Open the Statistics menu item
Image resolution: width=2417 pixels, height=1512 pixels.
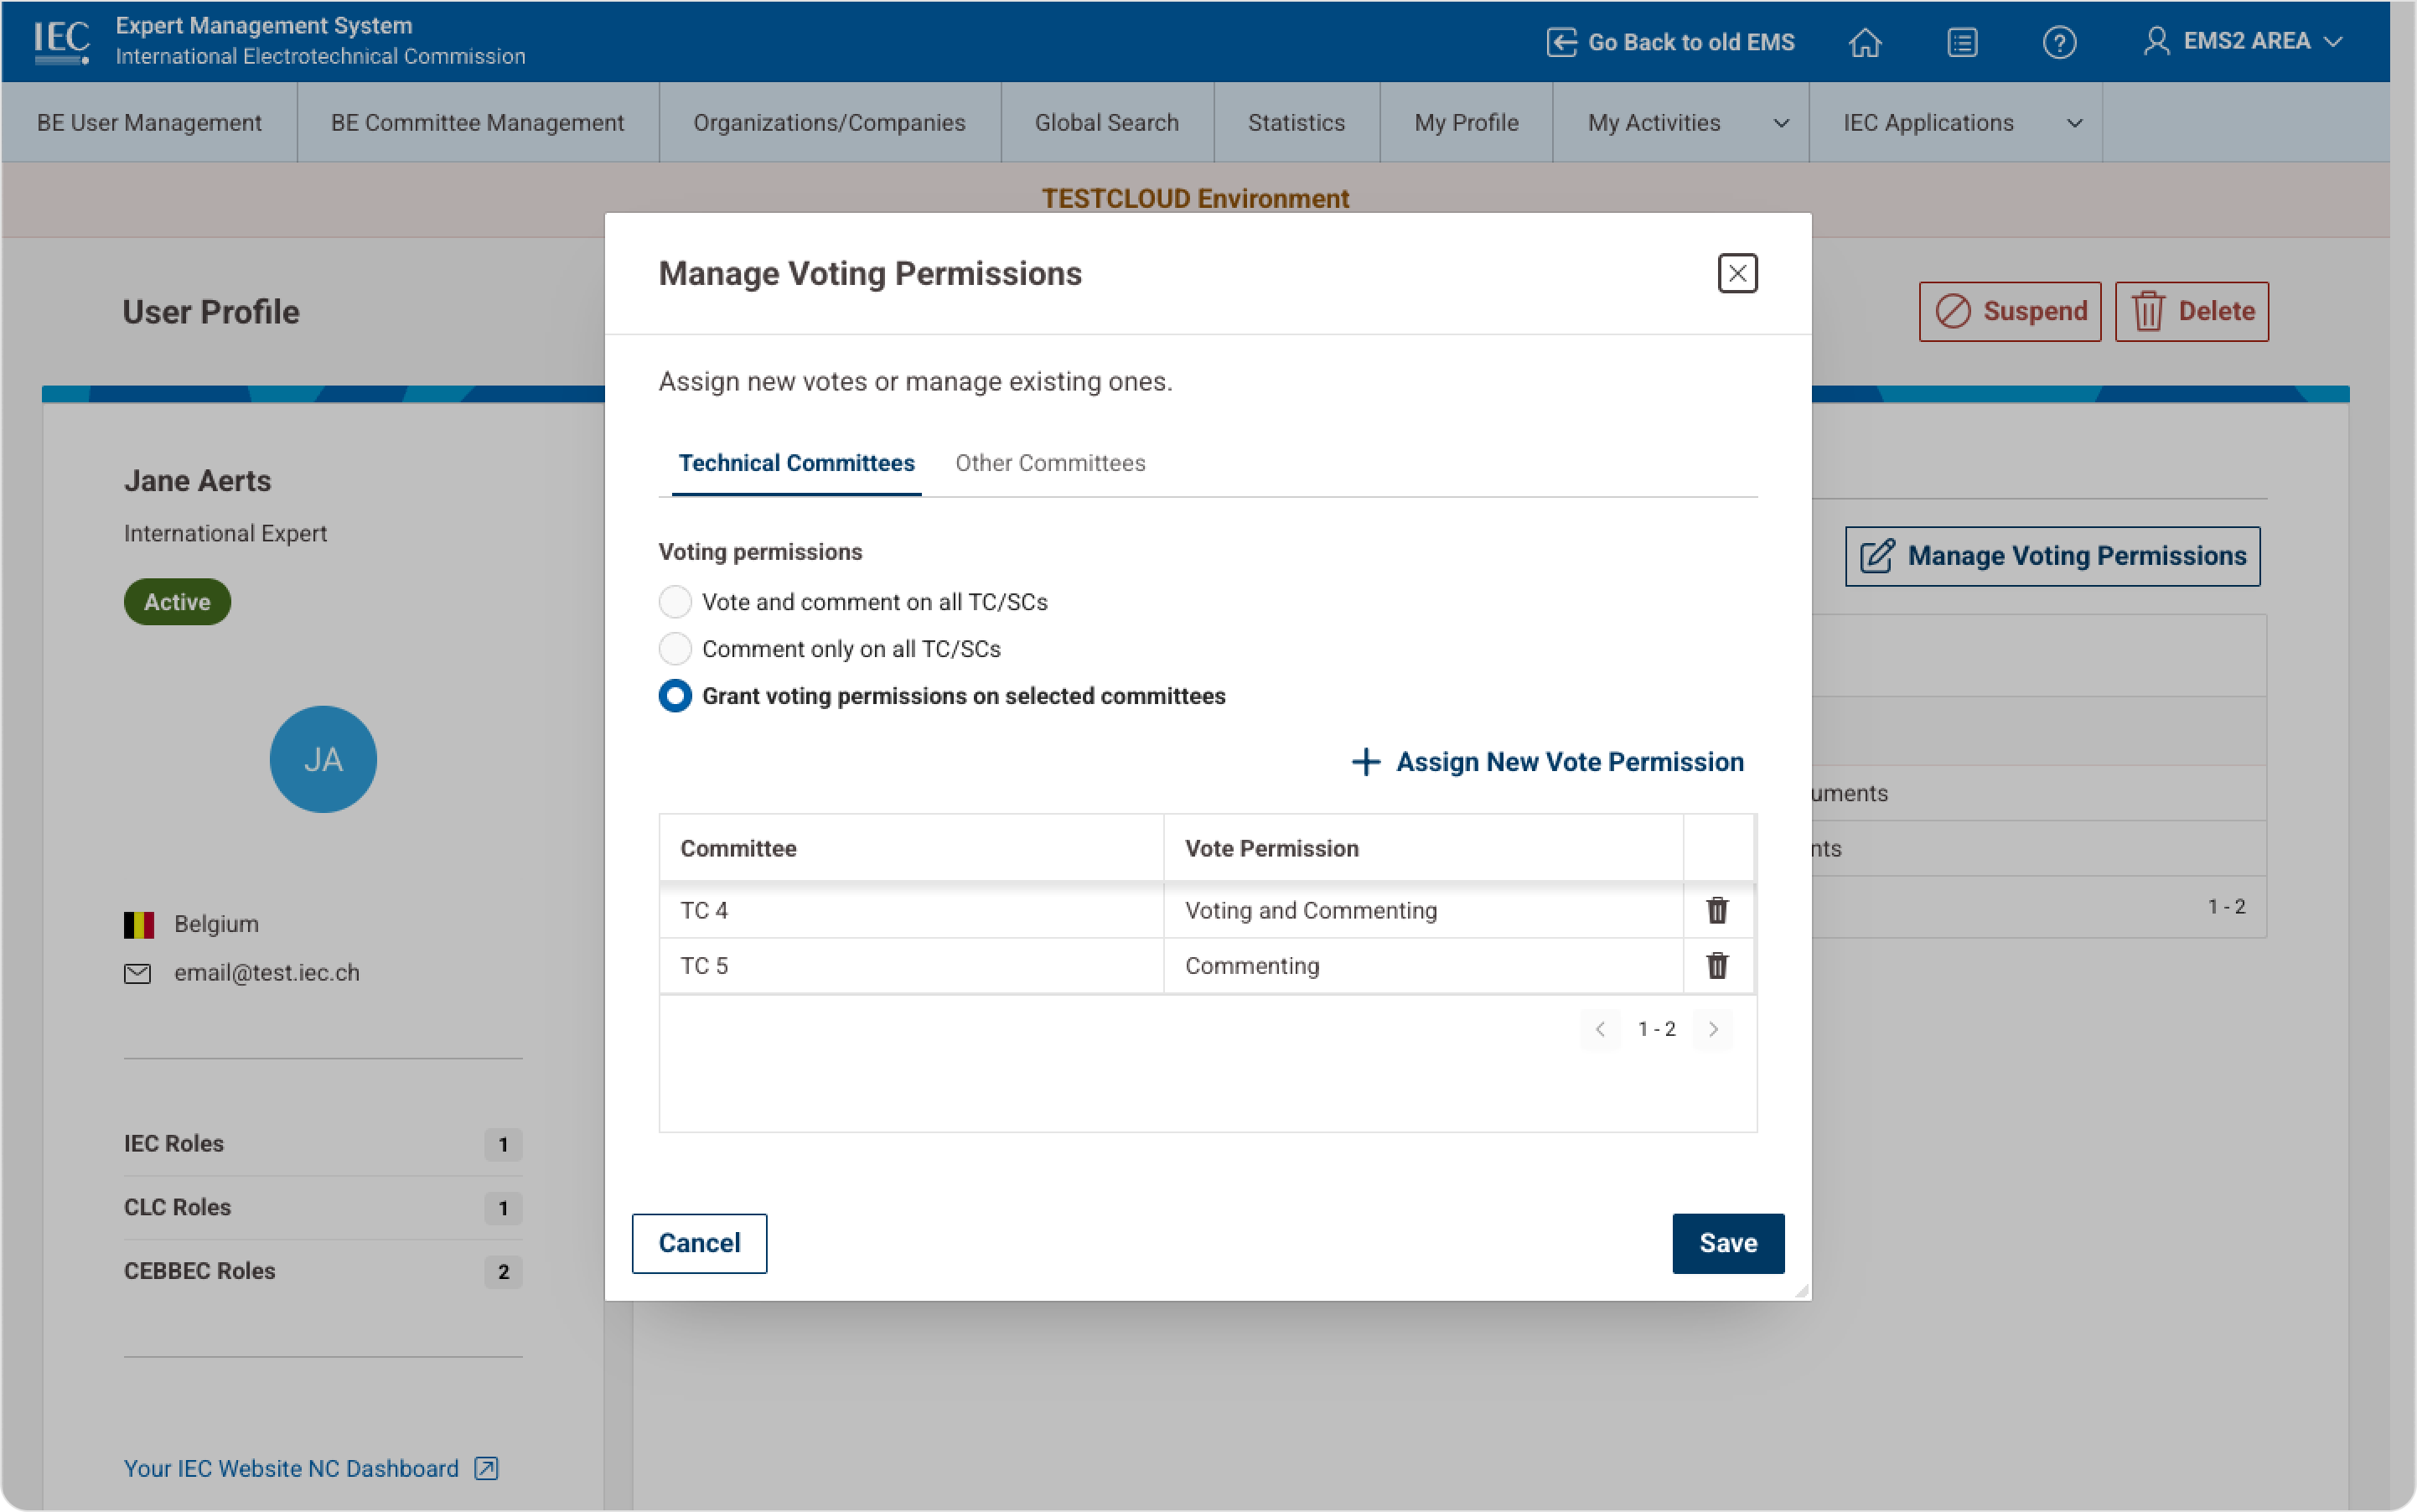point(1296,122)
